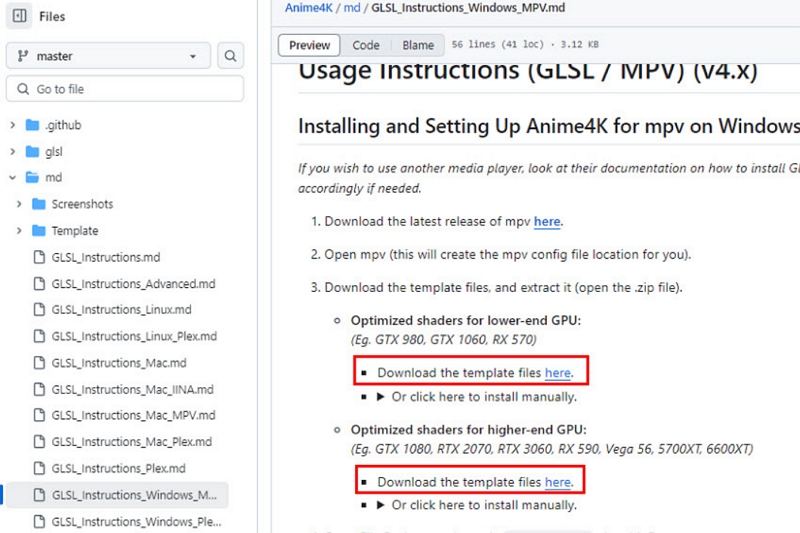Download lower-end GPU template files here
Viewport: 800px width, 533px height.
(x=558, y=373)
